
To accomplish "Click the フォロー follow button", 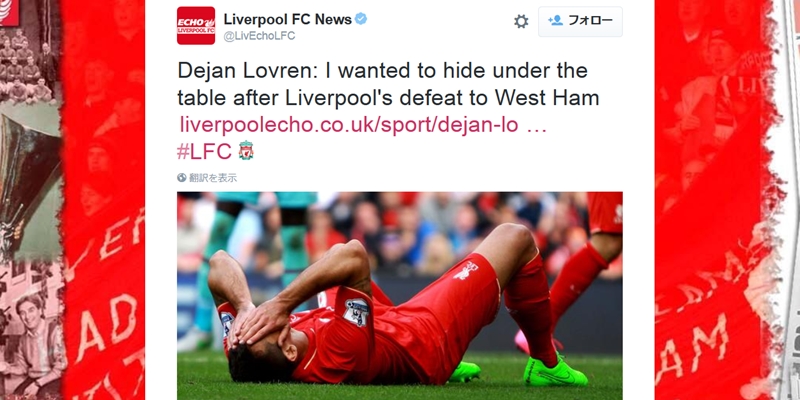I will (x=580, y=21).
